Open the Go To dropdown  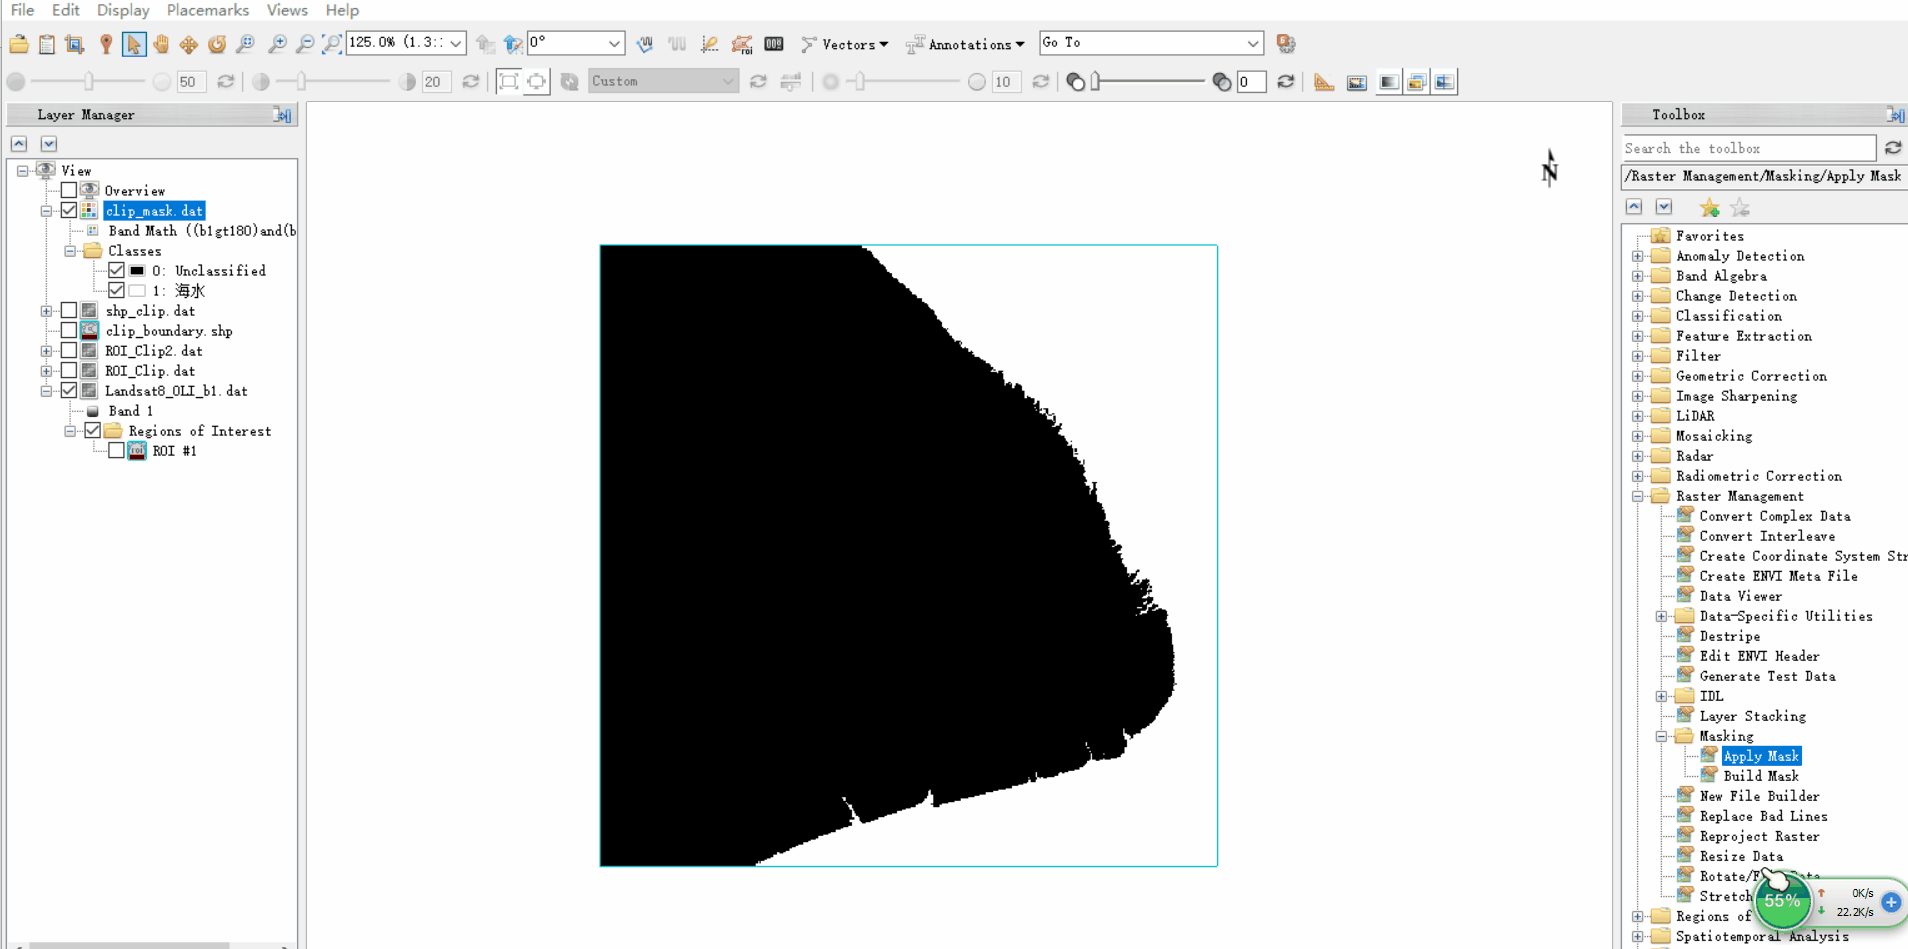(x=1252, y=43)
